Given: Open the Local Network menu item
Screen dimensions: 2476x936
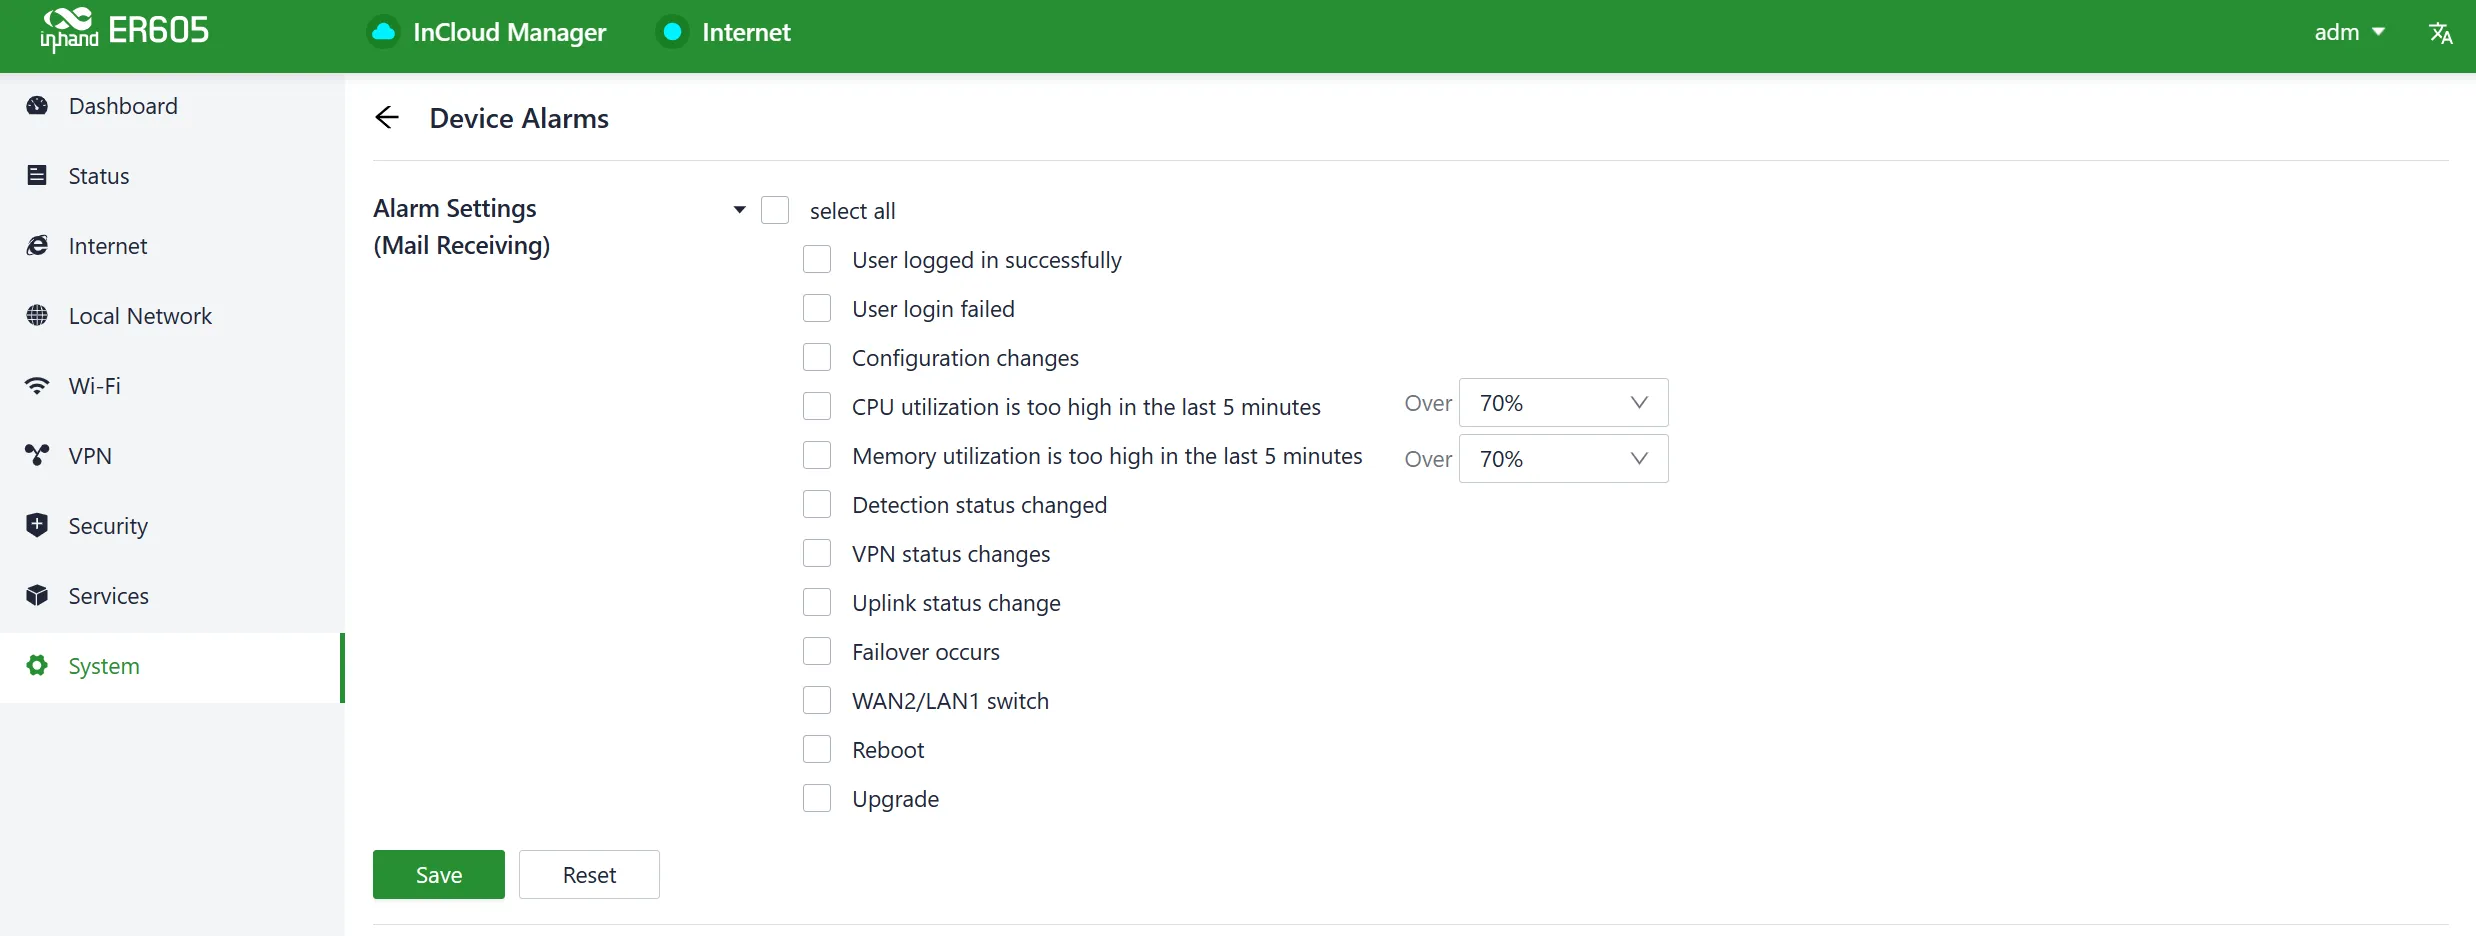Looking at the screenshot, I should pyautogui.click(x=172, y=316).
